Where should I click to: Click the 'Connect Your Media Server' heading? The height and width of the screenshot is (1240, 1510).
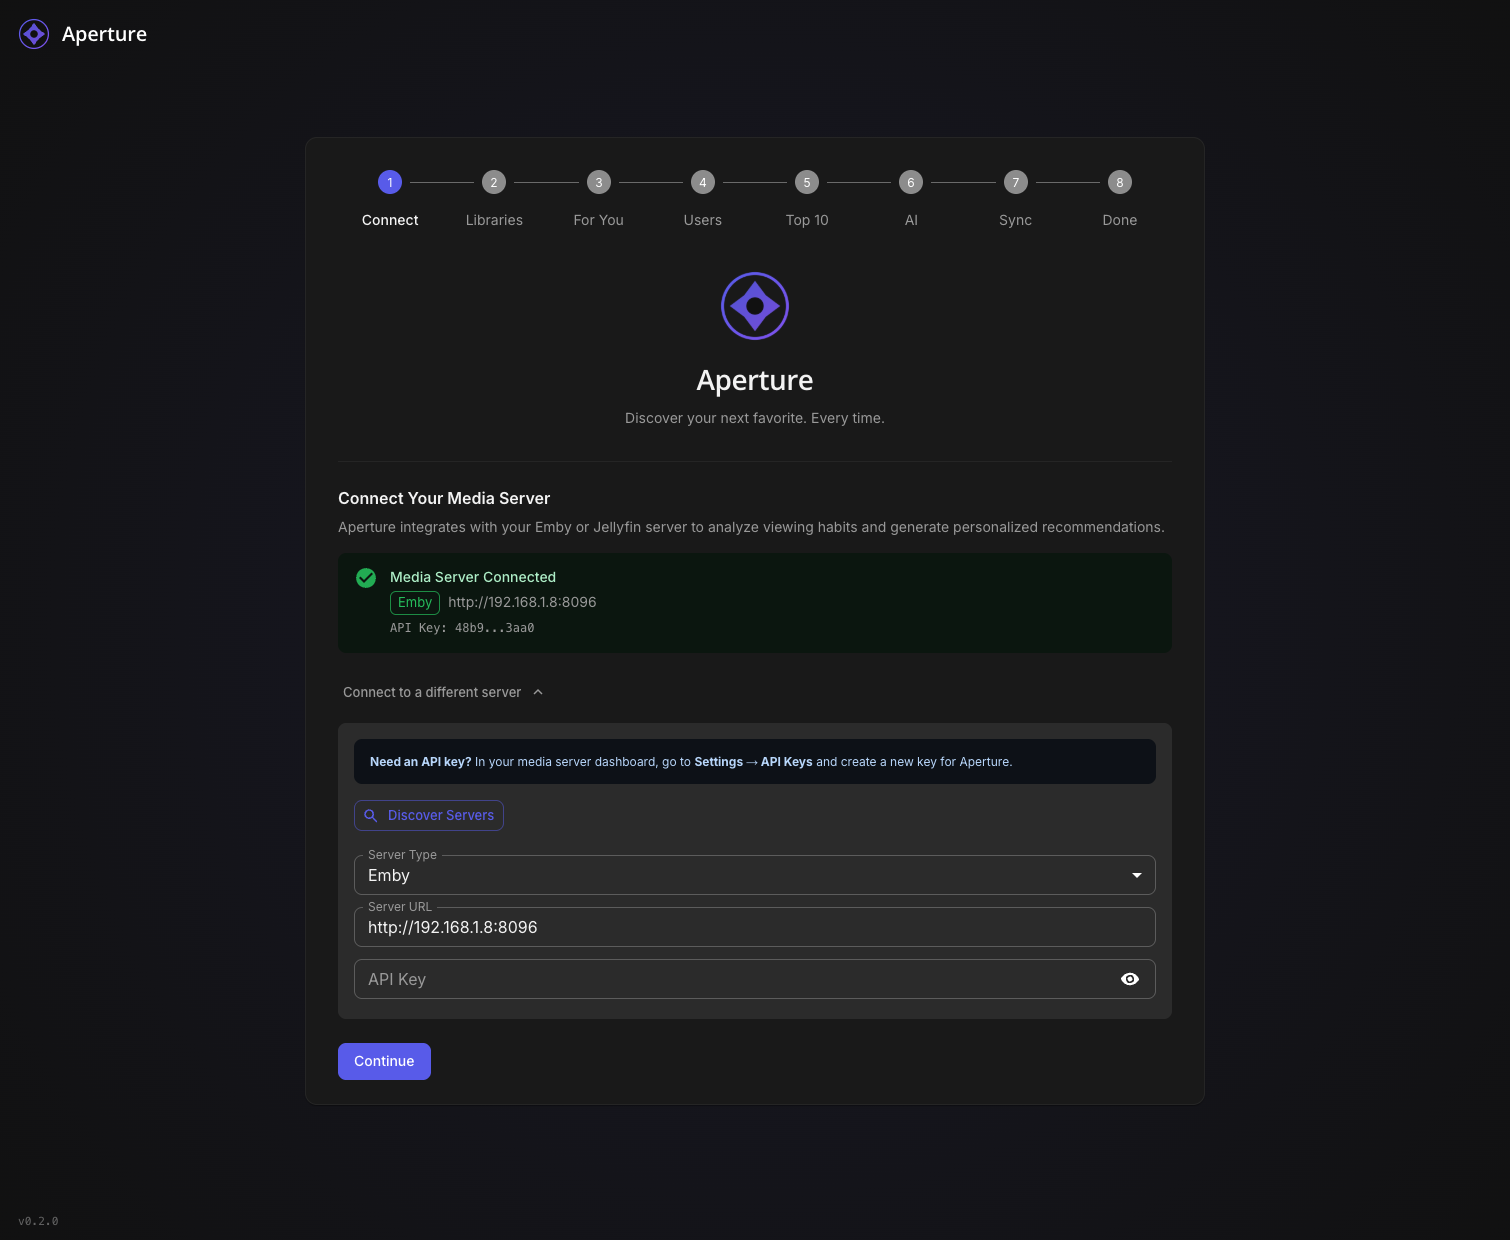click(x=444, y=498)
